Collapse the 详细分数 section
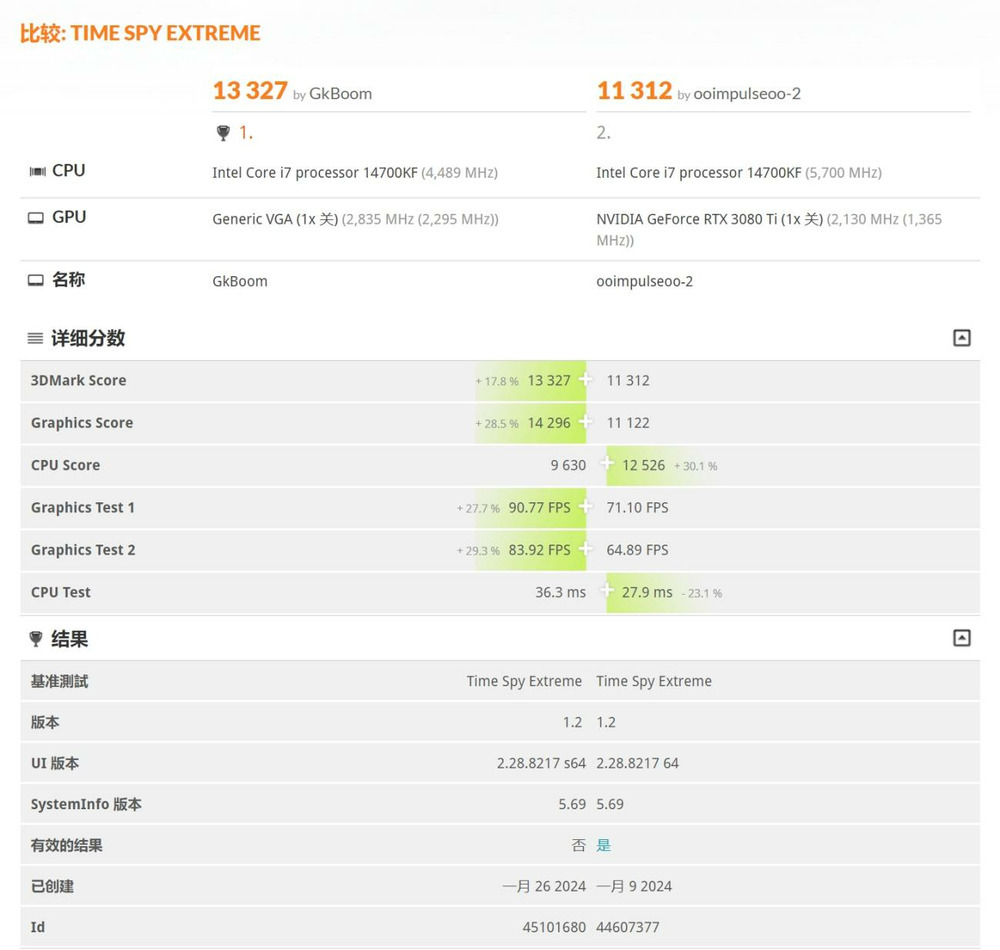The image size is (1000, 950). pyautogui.click(x=961, y=337)
